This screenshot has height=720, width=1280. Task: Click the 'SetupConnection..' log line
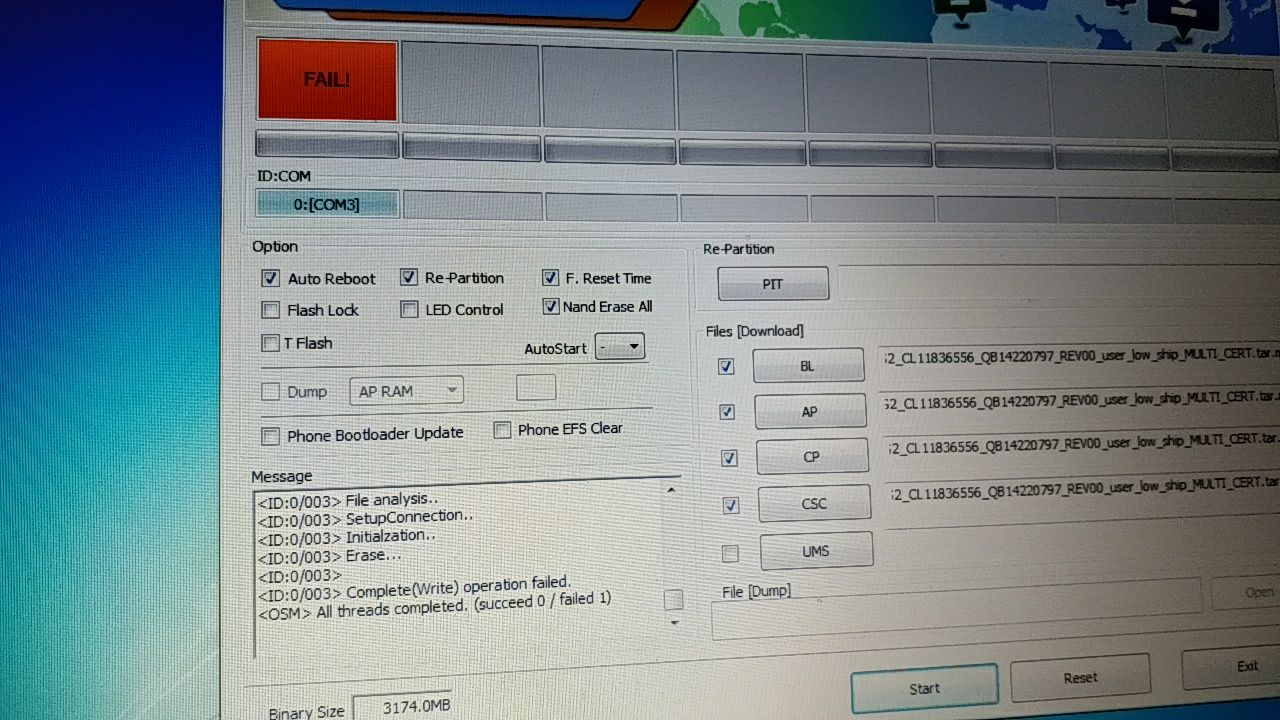(x=365, y=518)
